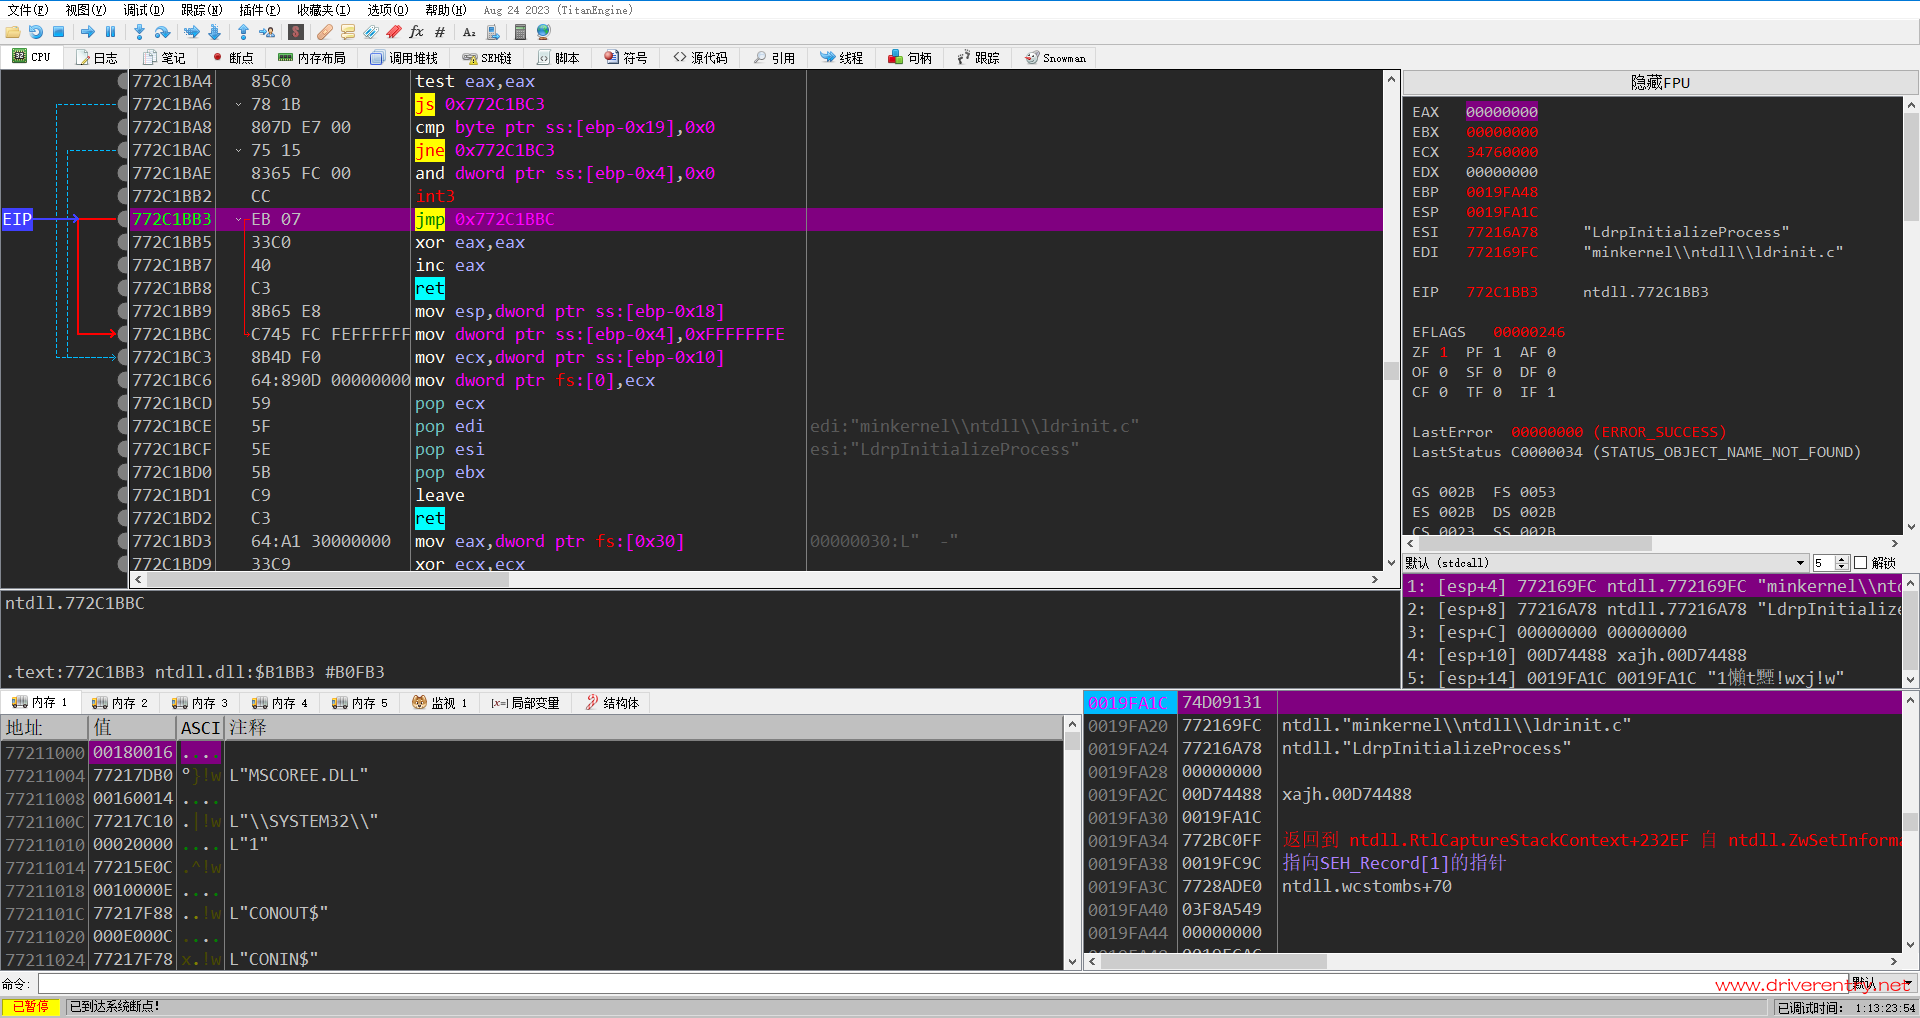This screenshot has height=1018, width=1920.
Task: Switch to the 局部变量 tab
Action: 526,703
